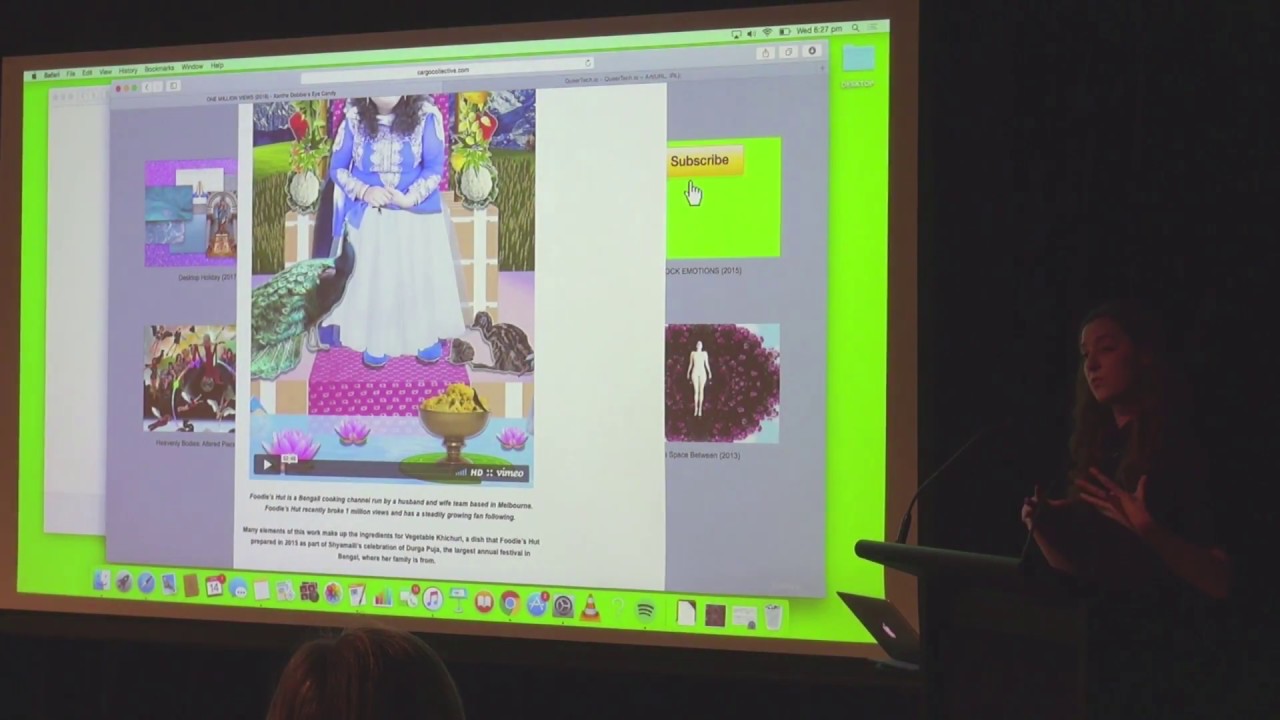Adjust the video player volume bars
The width and height of the screenshot is (1280, 720).
click(x=461, y=472)
